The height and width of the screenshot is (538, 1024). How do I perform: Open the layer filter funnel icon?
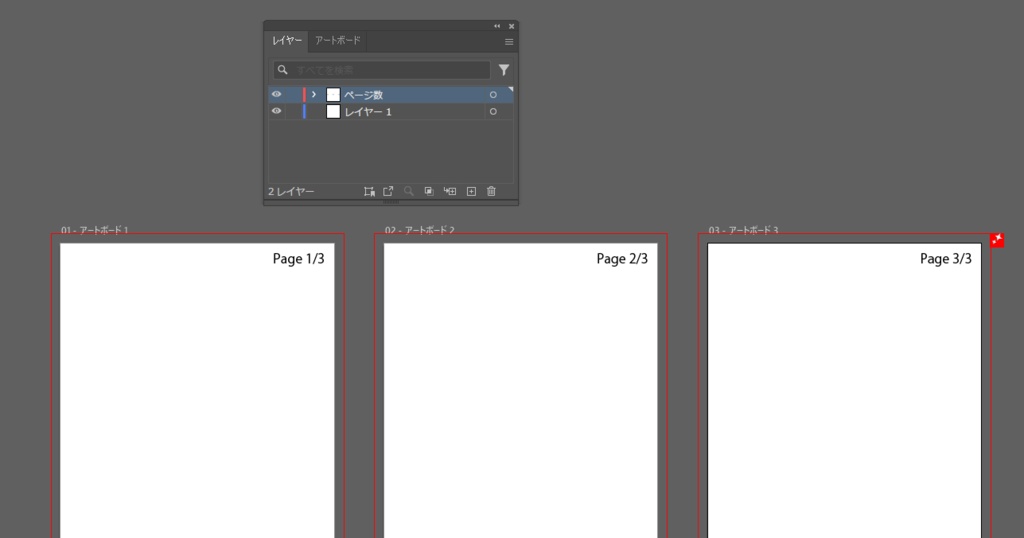click(504, 70)
